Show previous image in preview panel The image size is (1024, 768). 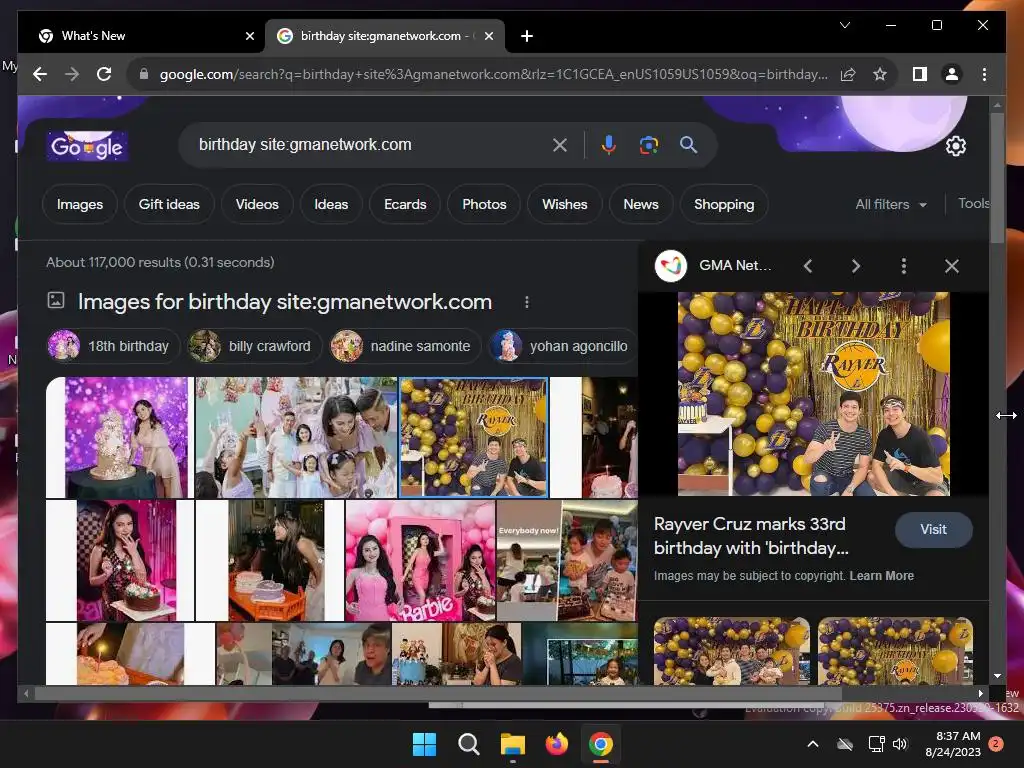808,266
